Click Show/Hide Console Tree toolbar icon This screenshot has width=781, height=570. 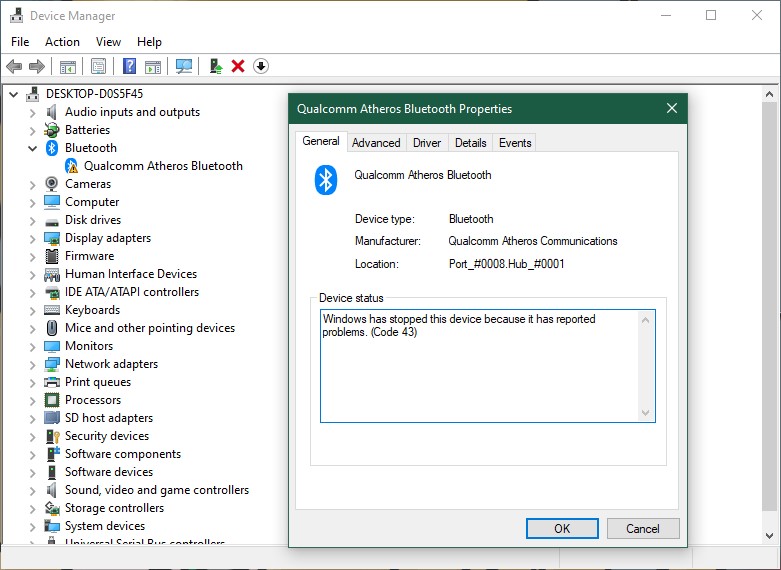coord(68,66)
